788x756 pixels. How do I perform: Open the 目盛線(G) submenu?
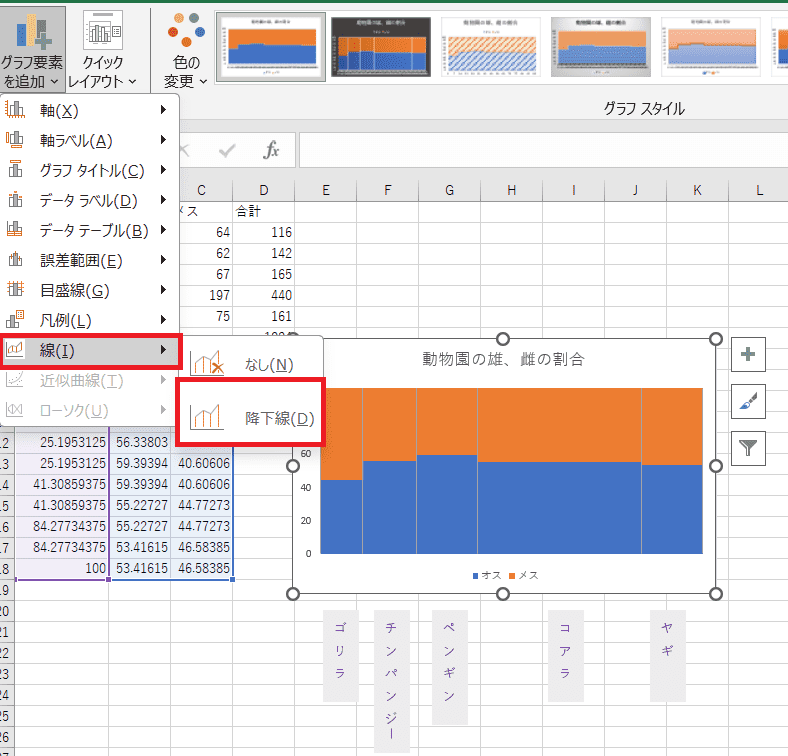[89, 290]
